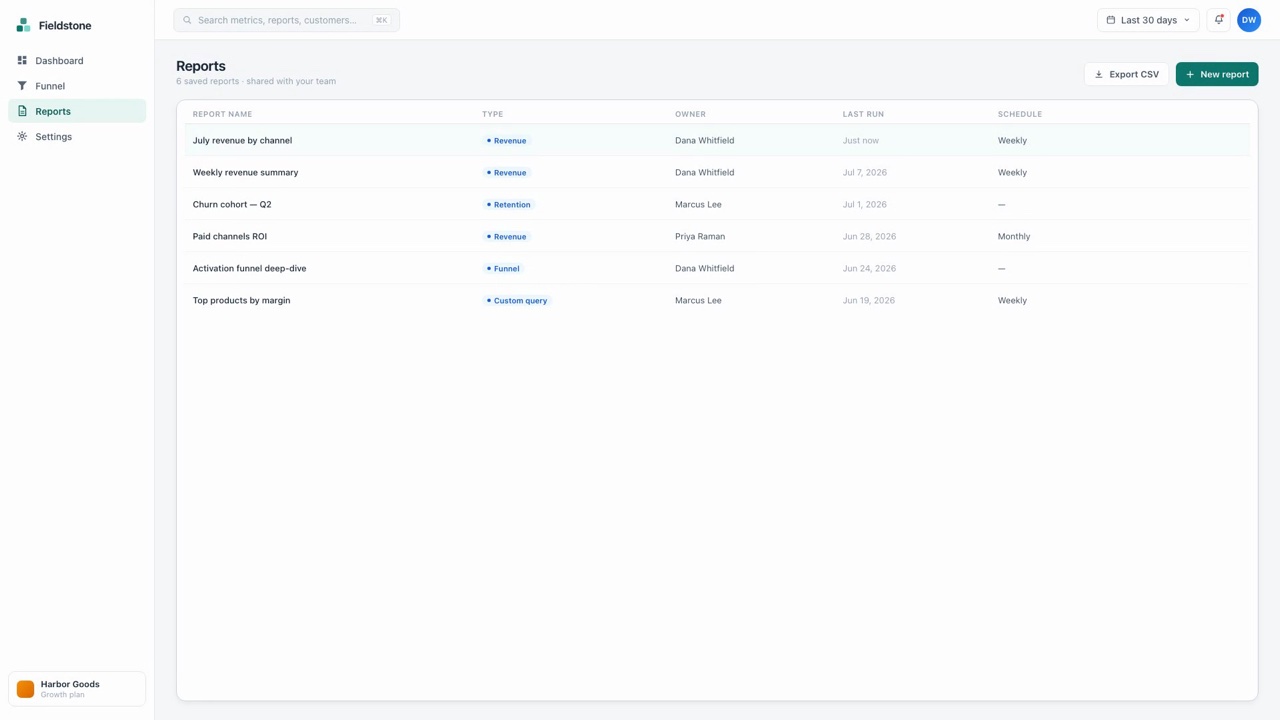The height and width of the screenshot is (720, 1280).
Task: Click the Just now last-run value
Action: point(861,140)
